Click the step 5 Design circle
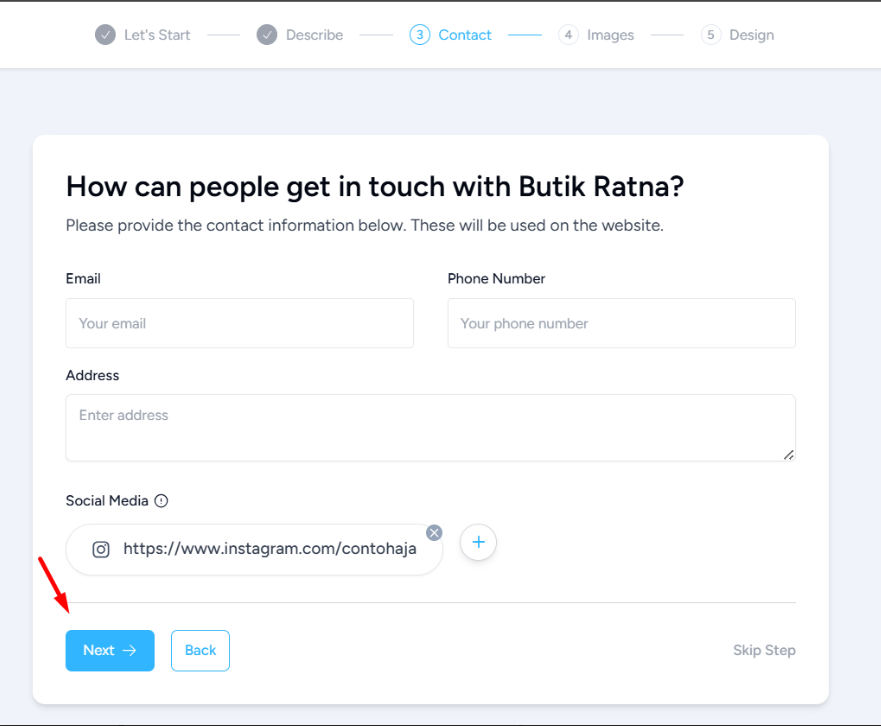Screen dimensions: 881x726 711,35
